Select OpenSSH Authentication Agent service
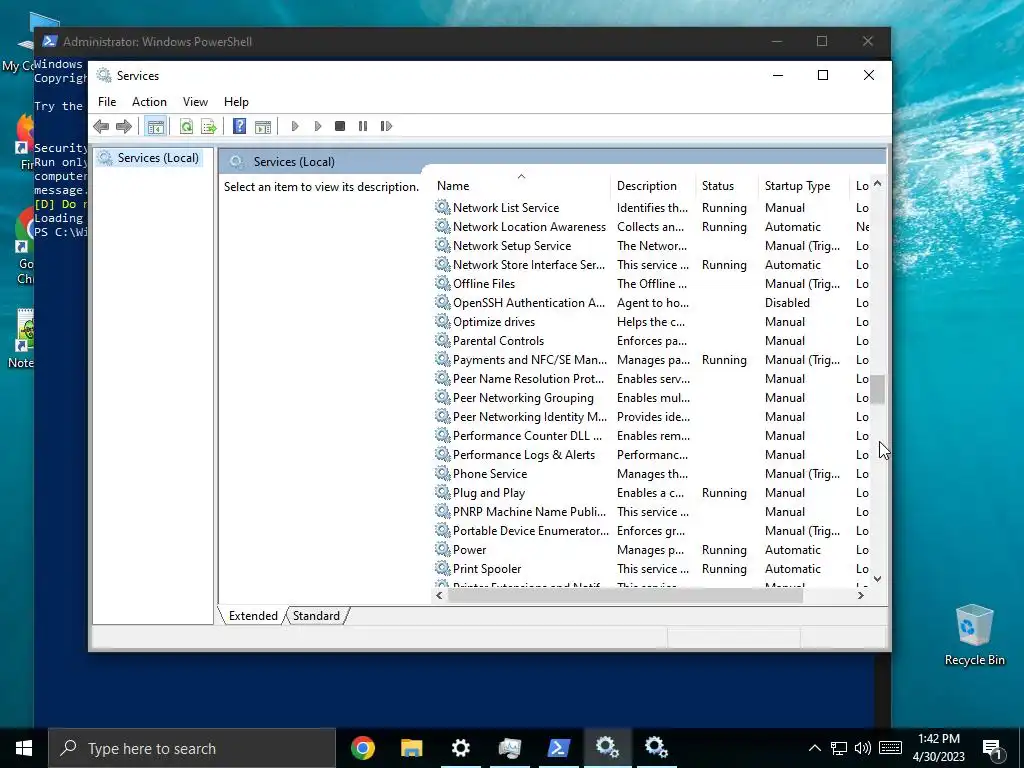Screen dimensions: 1024x768 (x=651, y=302)
